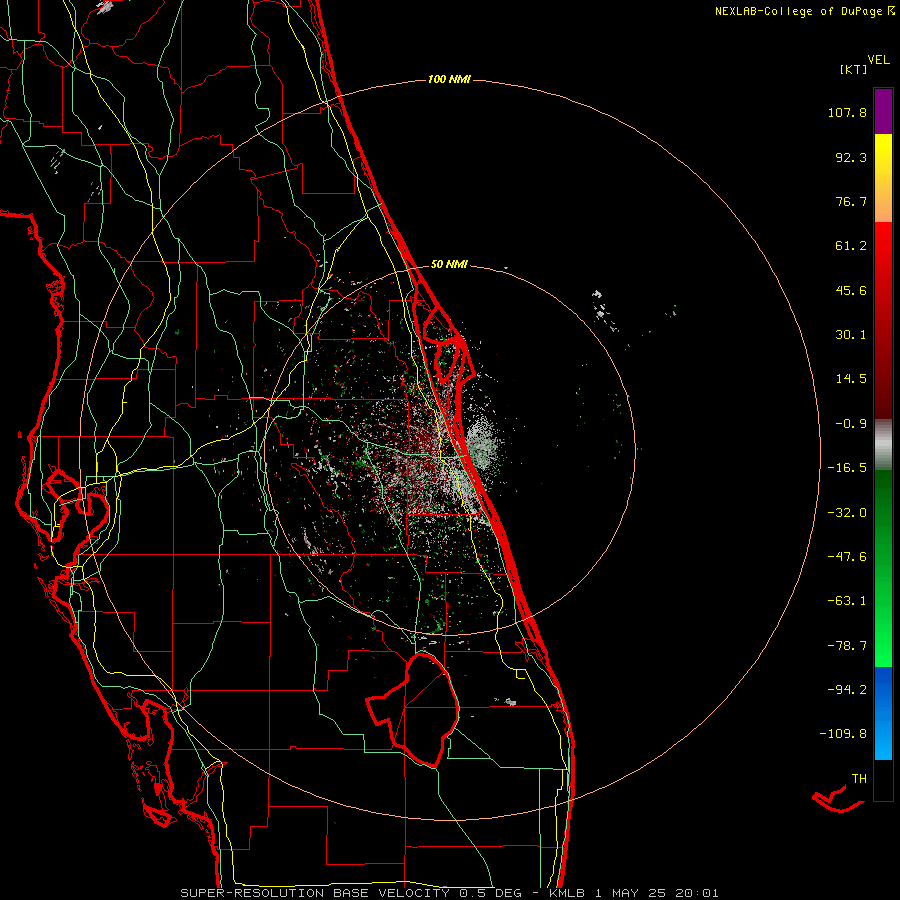Pick the purple segment of the color bar
Viewport: 900px width, 900px height.
coord(883,111)
